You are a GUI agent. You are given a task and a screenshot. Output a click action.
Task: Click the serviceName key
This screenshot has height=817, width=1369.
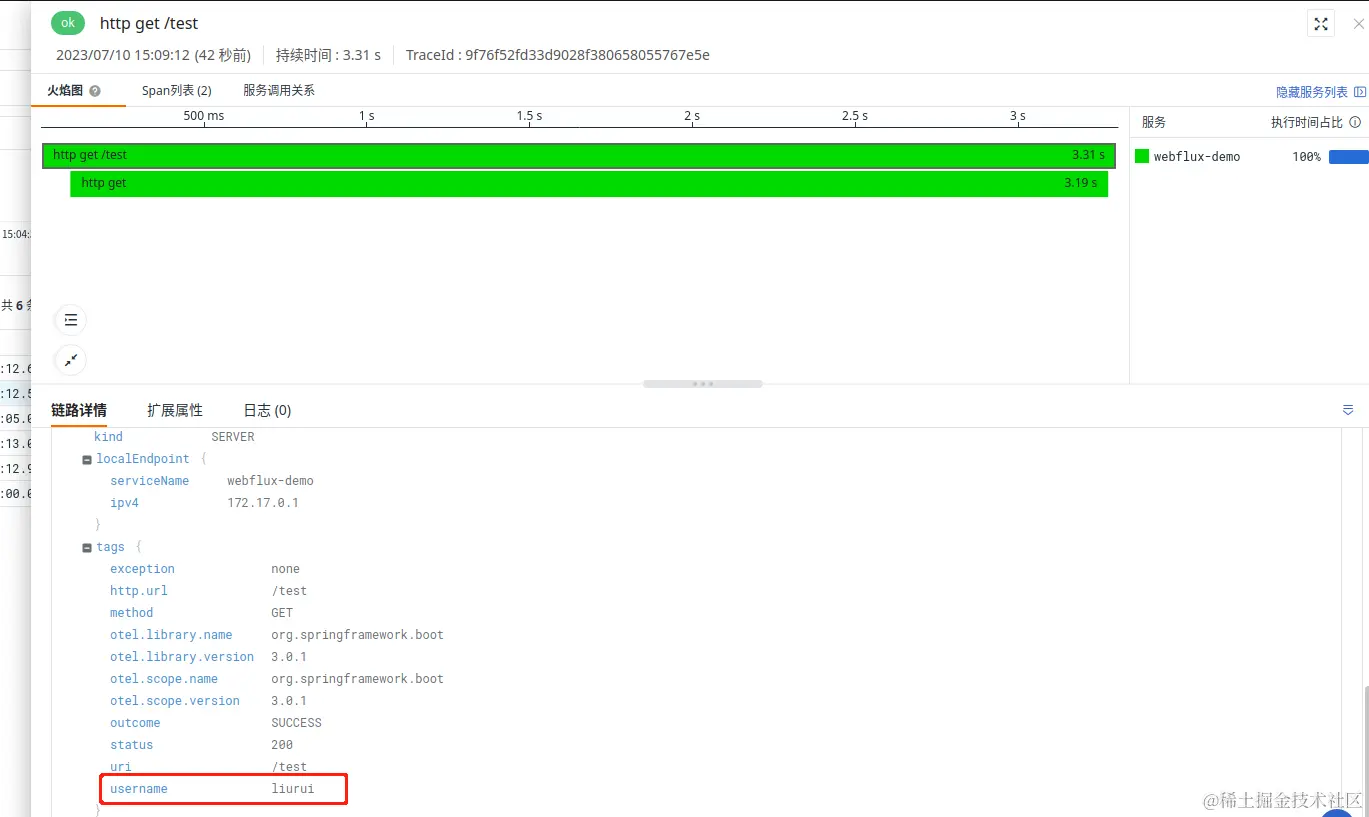coord(149,481)
